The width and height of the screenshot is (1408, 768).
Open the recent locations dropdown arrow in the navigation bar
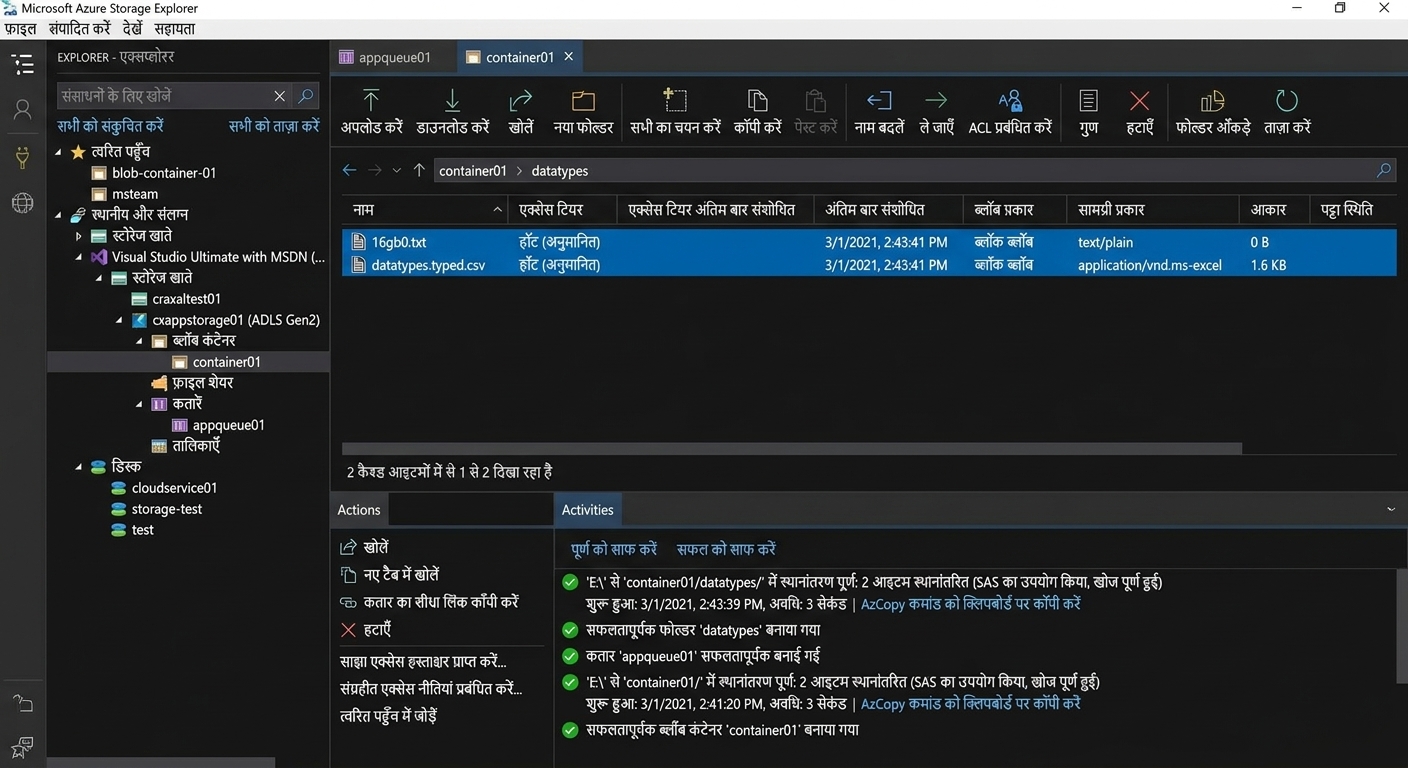tap(397, 170)
